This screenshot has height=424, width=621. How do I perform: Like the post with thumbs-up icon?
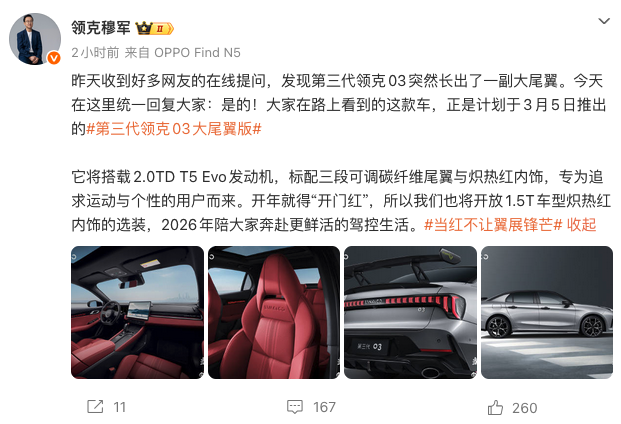pos(495,407)
